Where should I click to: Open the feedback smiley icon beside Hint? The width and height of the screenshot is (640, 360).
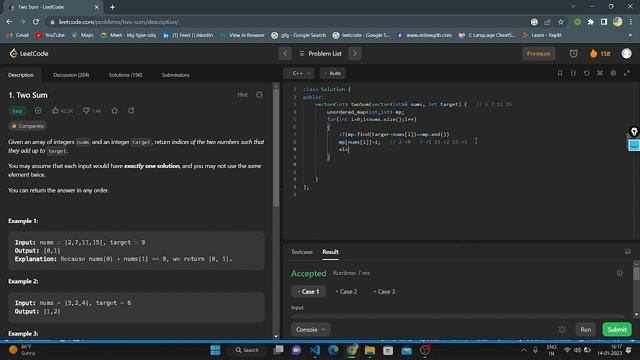pyautogui.click(x=259, y=95)
